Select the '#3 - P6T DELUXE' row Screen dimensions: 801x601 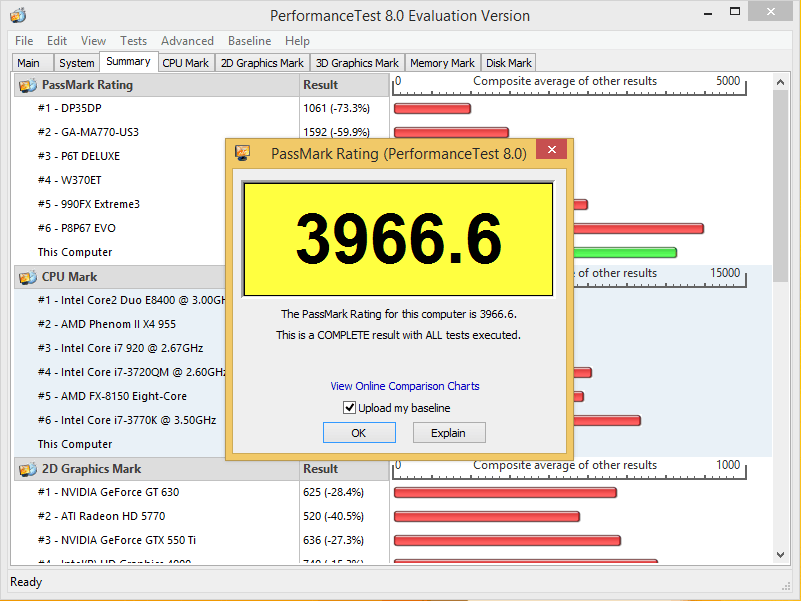coord(79,156)
